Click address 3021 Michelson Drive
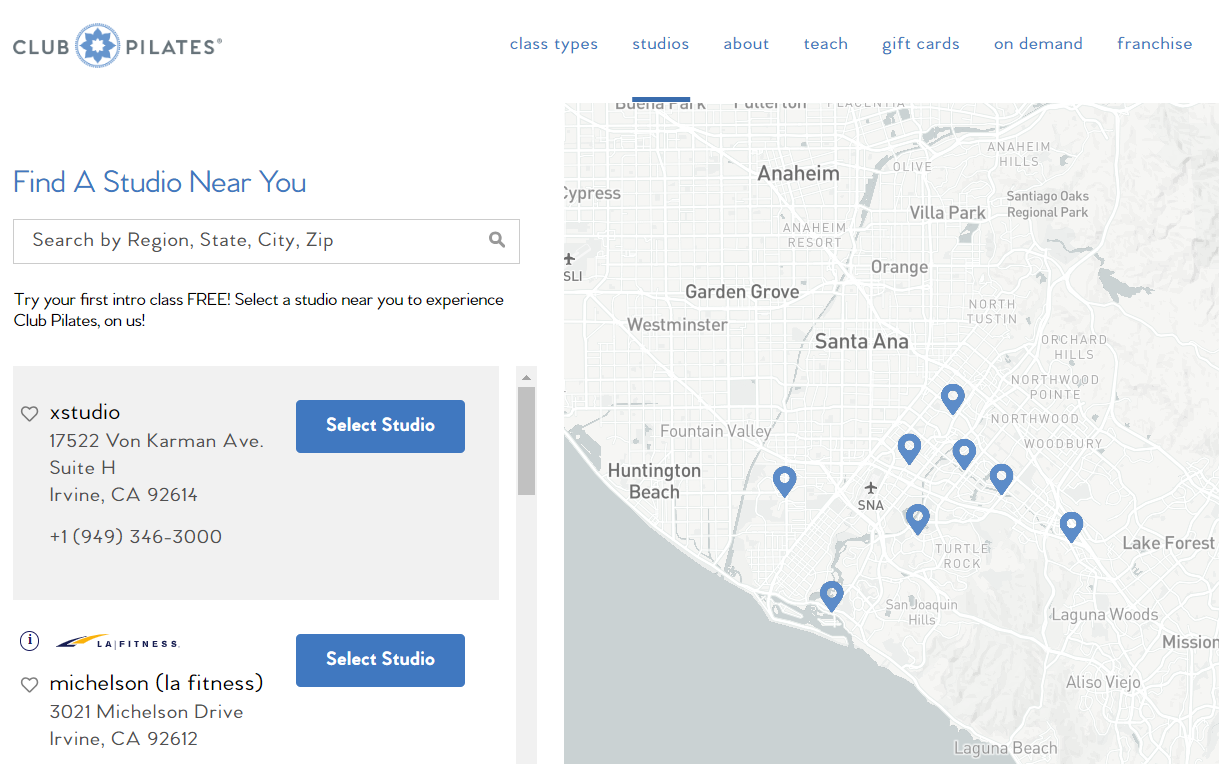 click(147, 712)
